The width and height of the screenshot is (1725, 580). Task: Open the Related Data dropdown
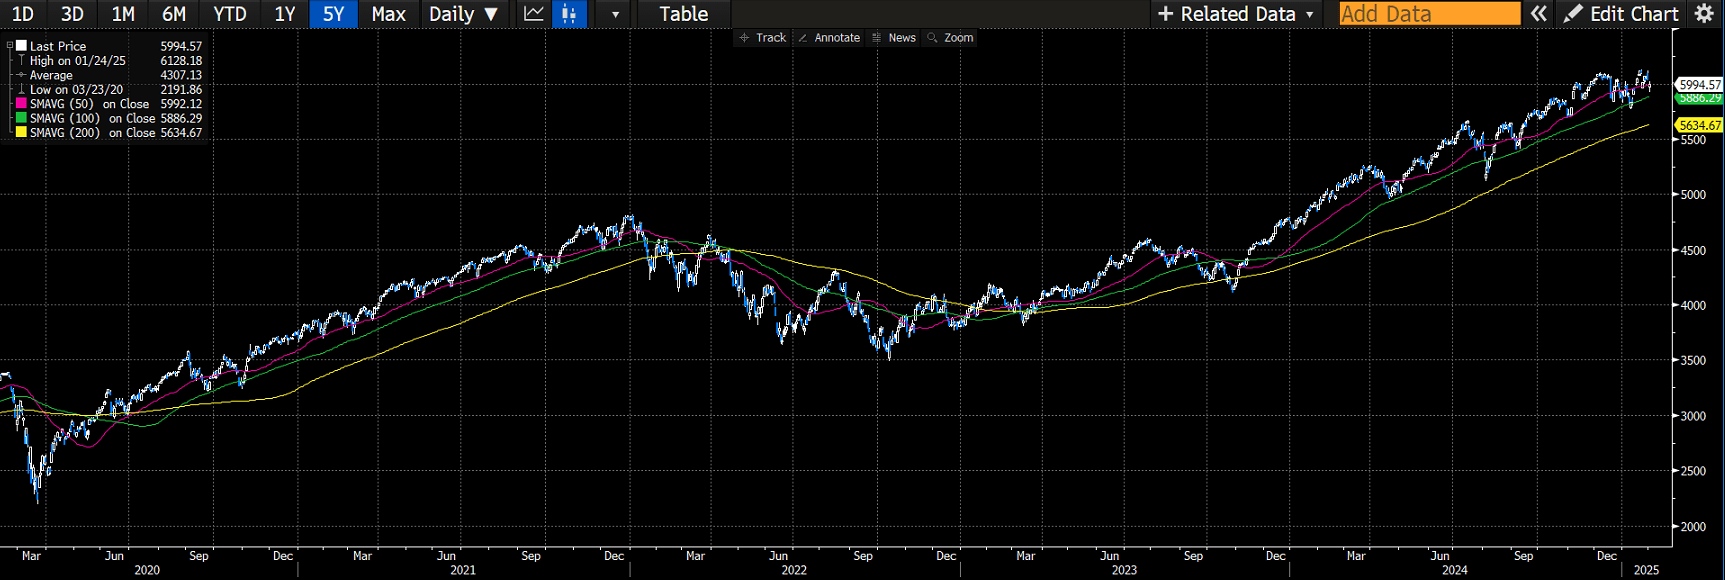[x=1235, y=14]
